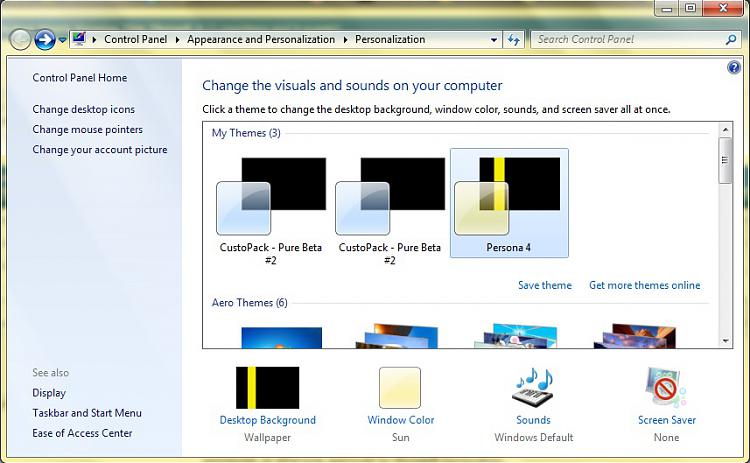This screenshot has height=463, width=750.
Task: Open the address bar history dropdown
Action: tap(494, 40)
